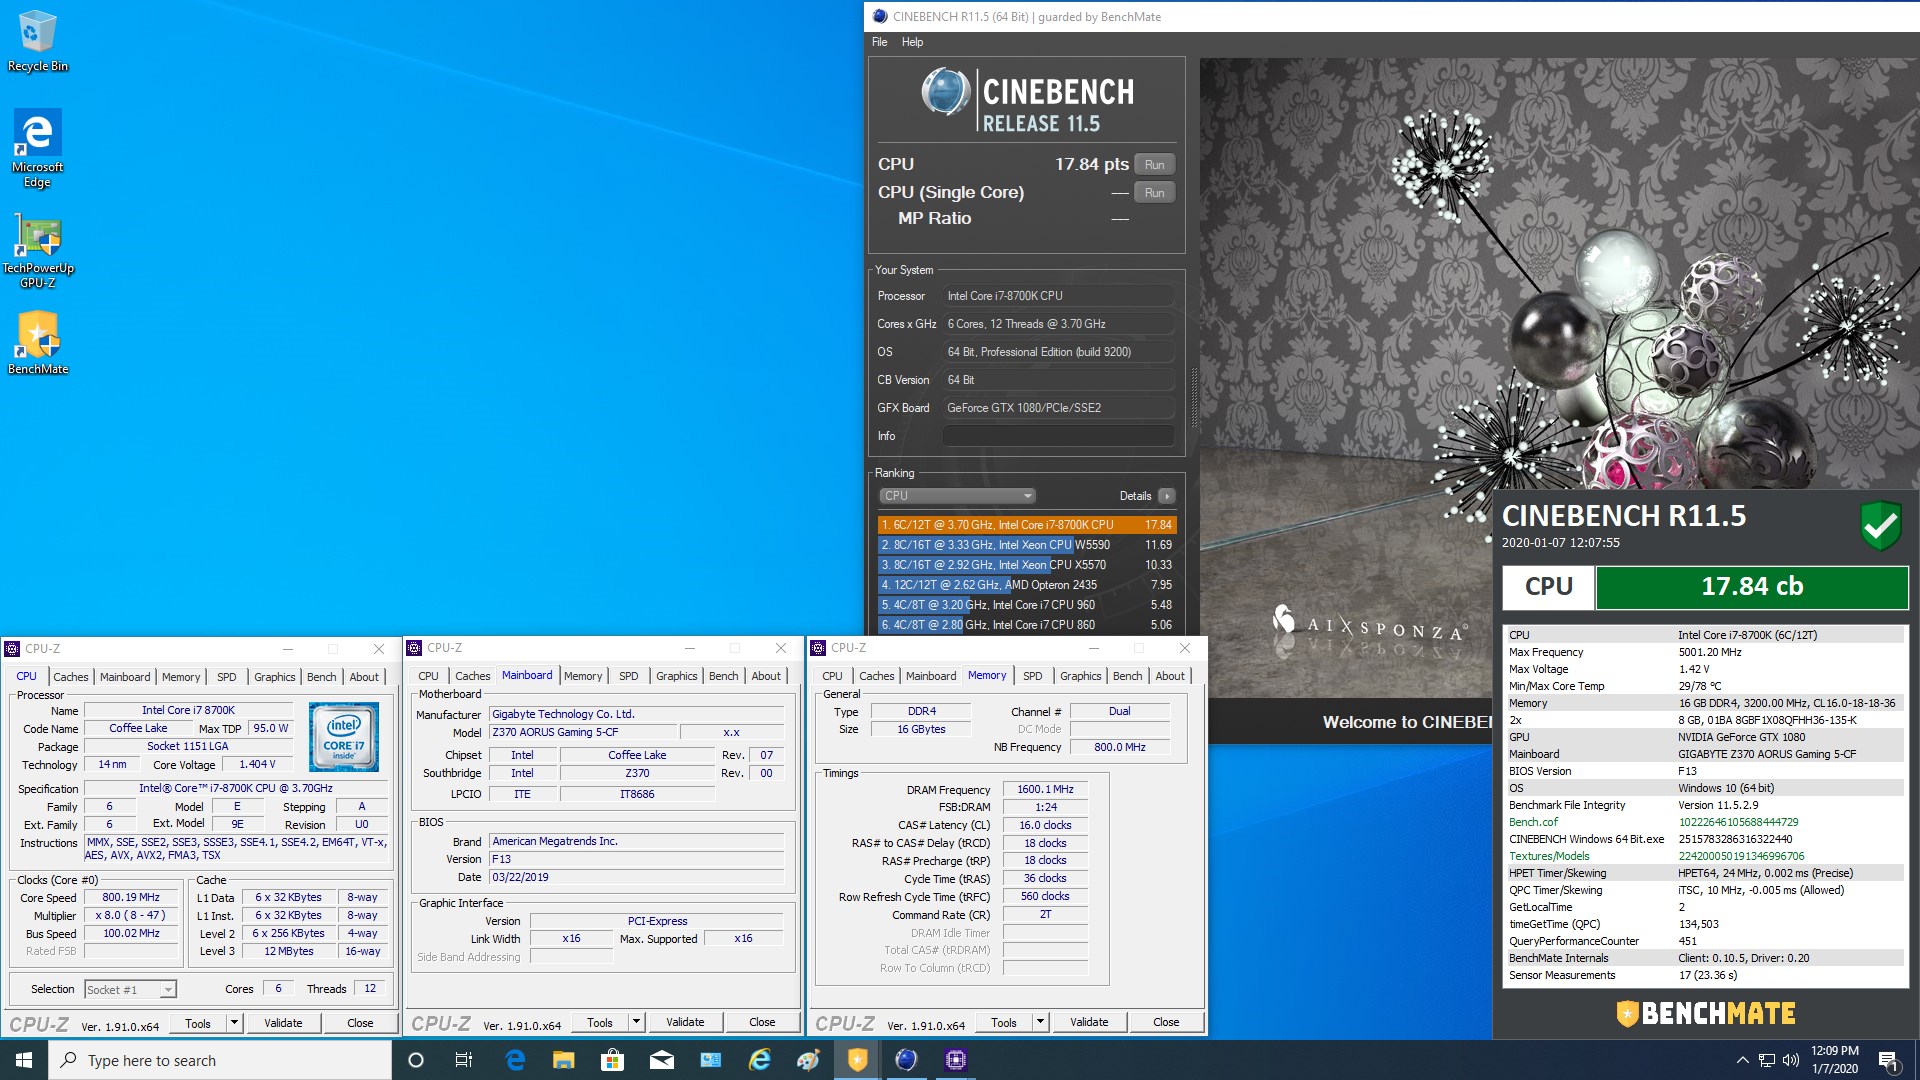Click DRAM Frequency value 1600.1 MHz
This screenshot has height=1080, width=1920.
[x=1045, y=789]
